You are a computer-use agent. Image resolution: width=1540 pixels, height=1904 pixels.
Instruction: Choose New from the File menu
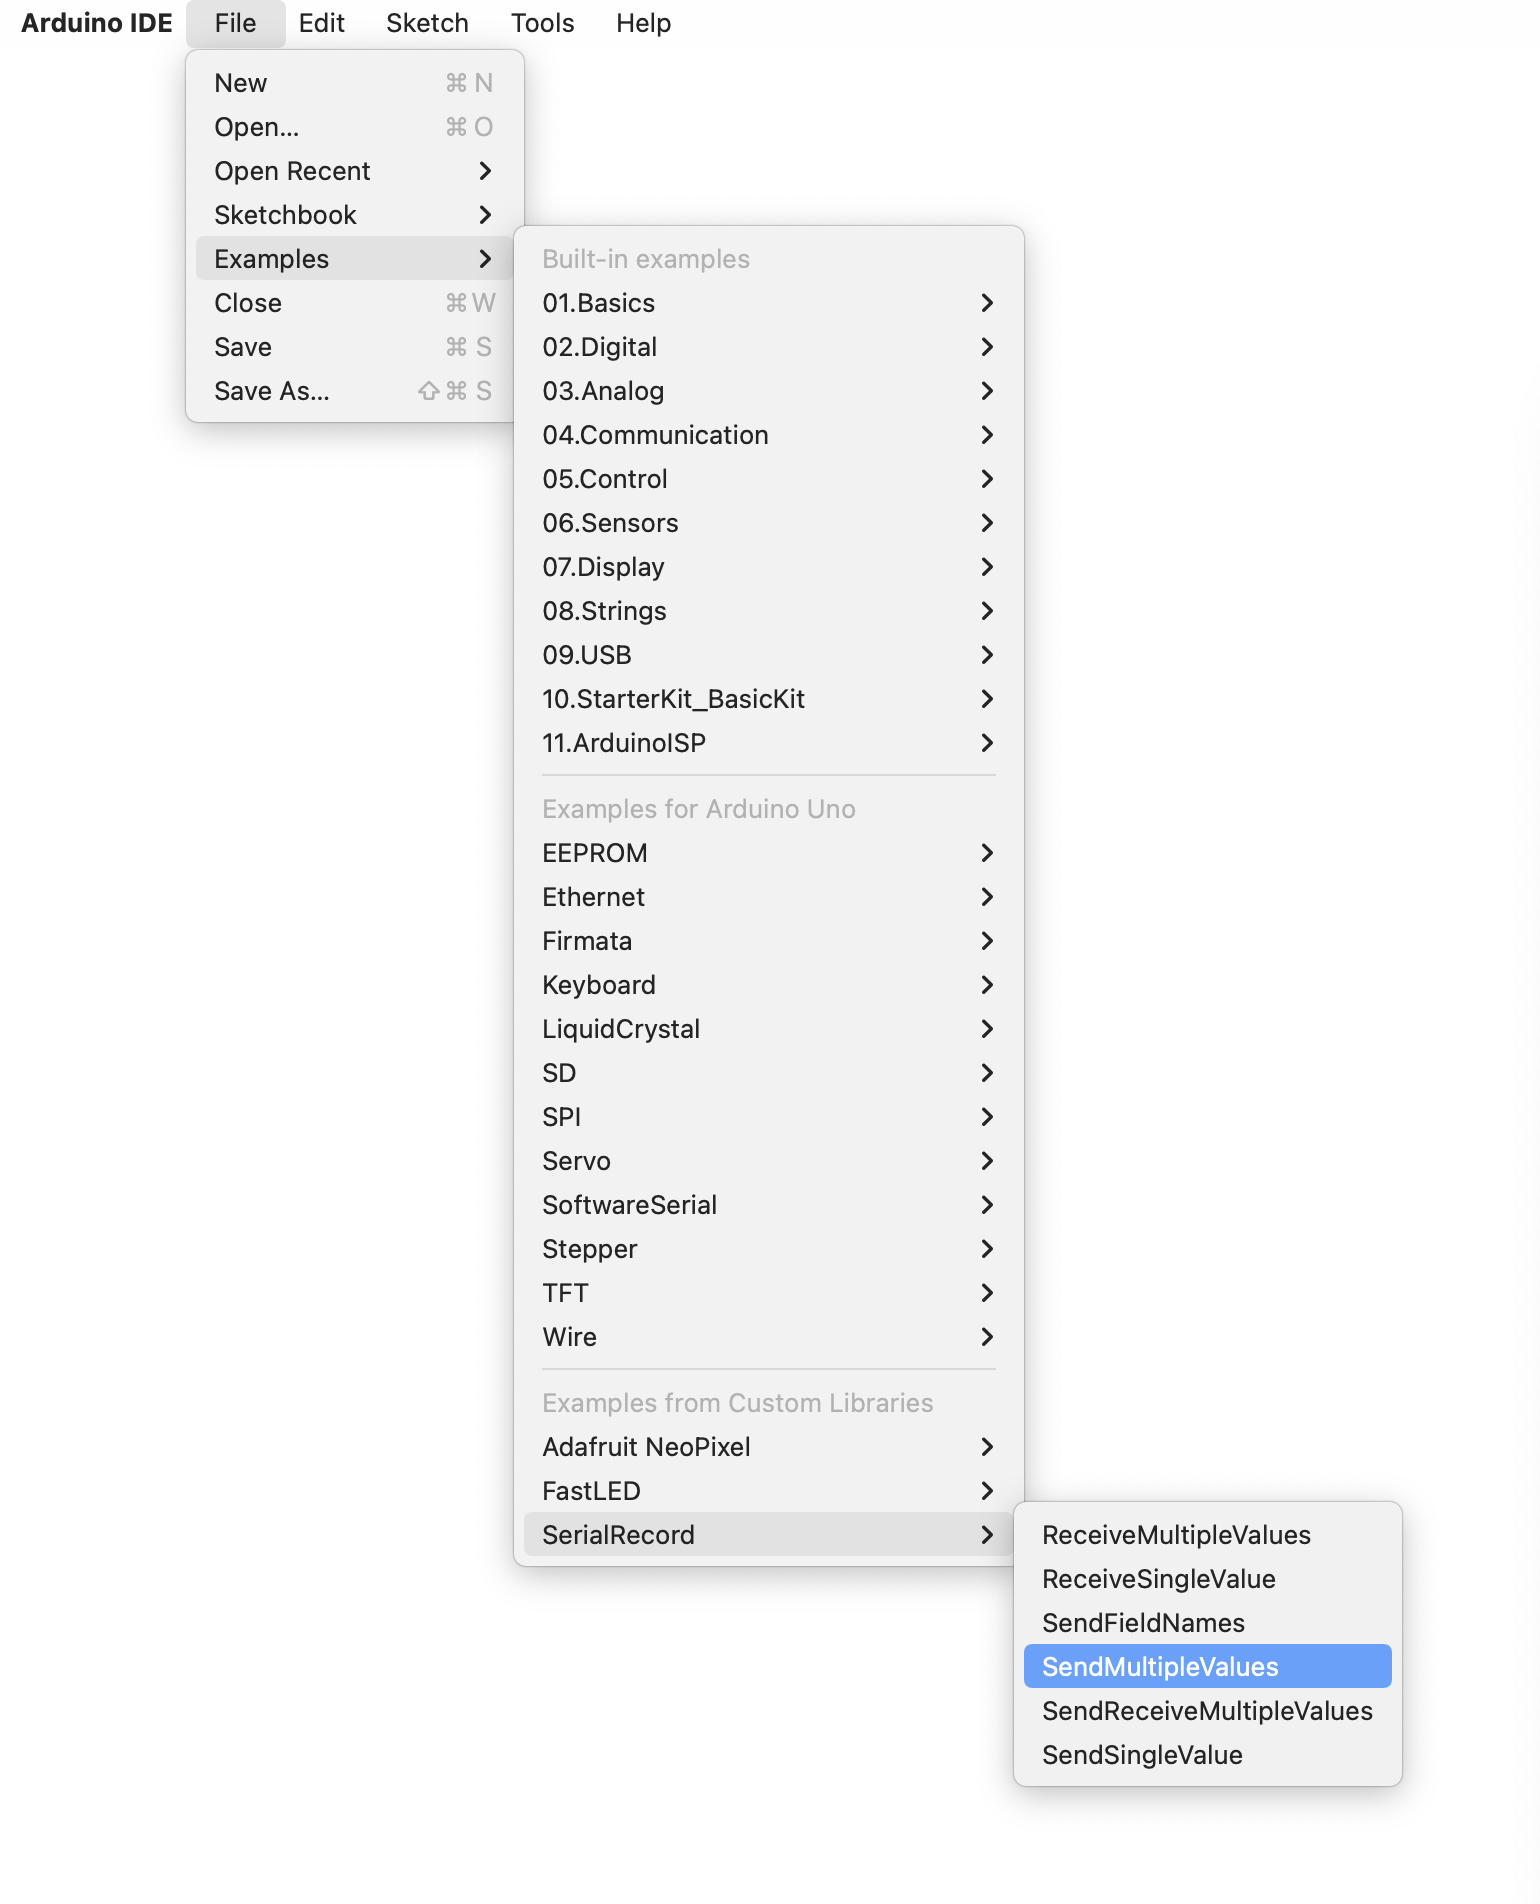point(355,83)
